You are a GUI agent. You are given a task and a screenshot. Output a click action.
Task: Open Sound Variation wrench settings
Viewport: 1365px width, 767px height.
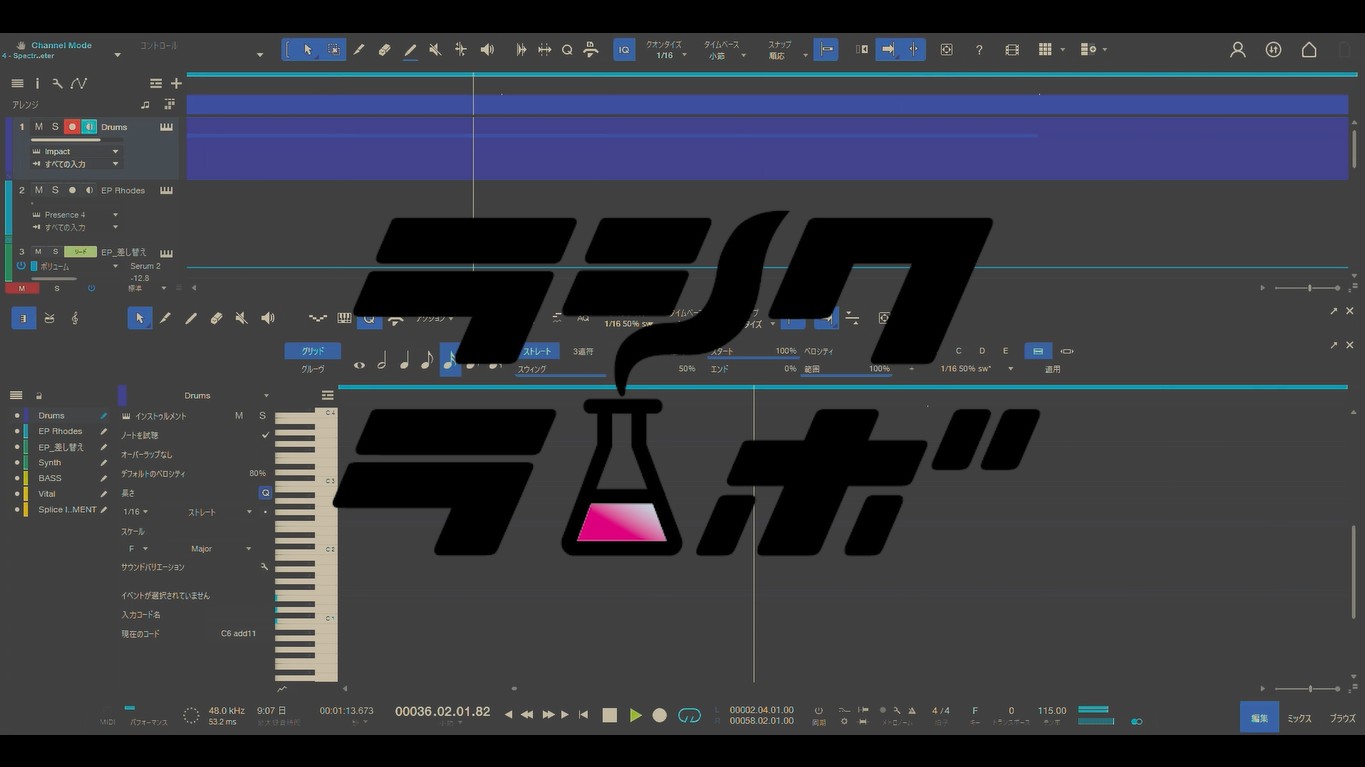(x=264, y=567)
